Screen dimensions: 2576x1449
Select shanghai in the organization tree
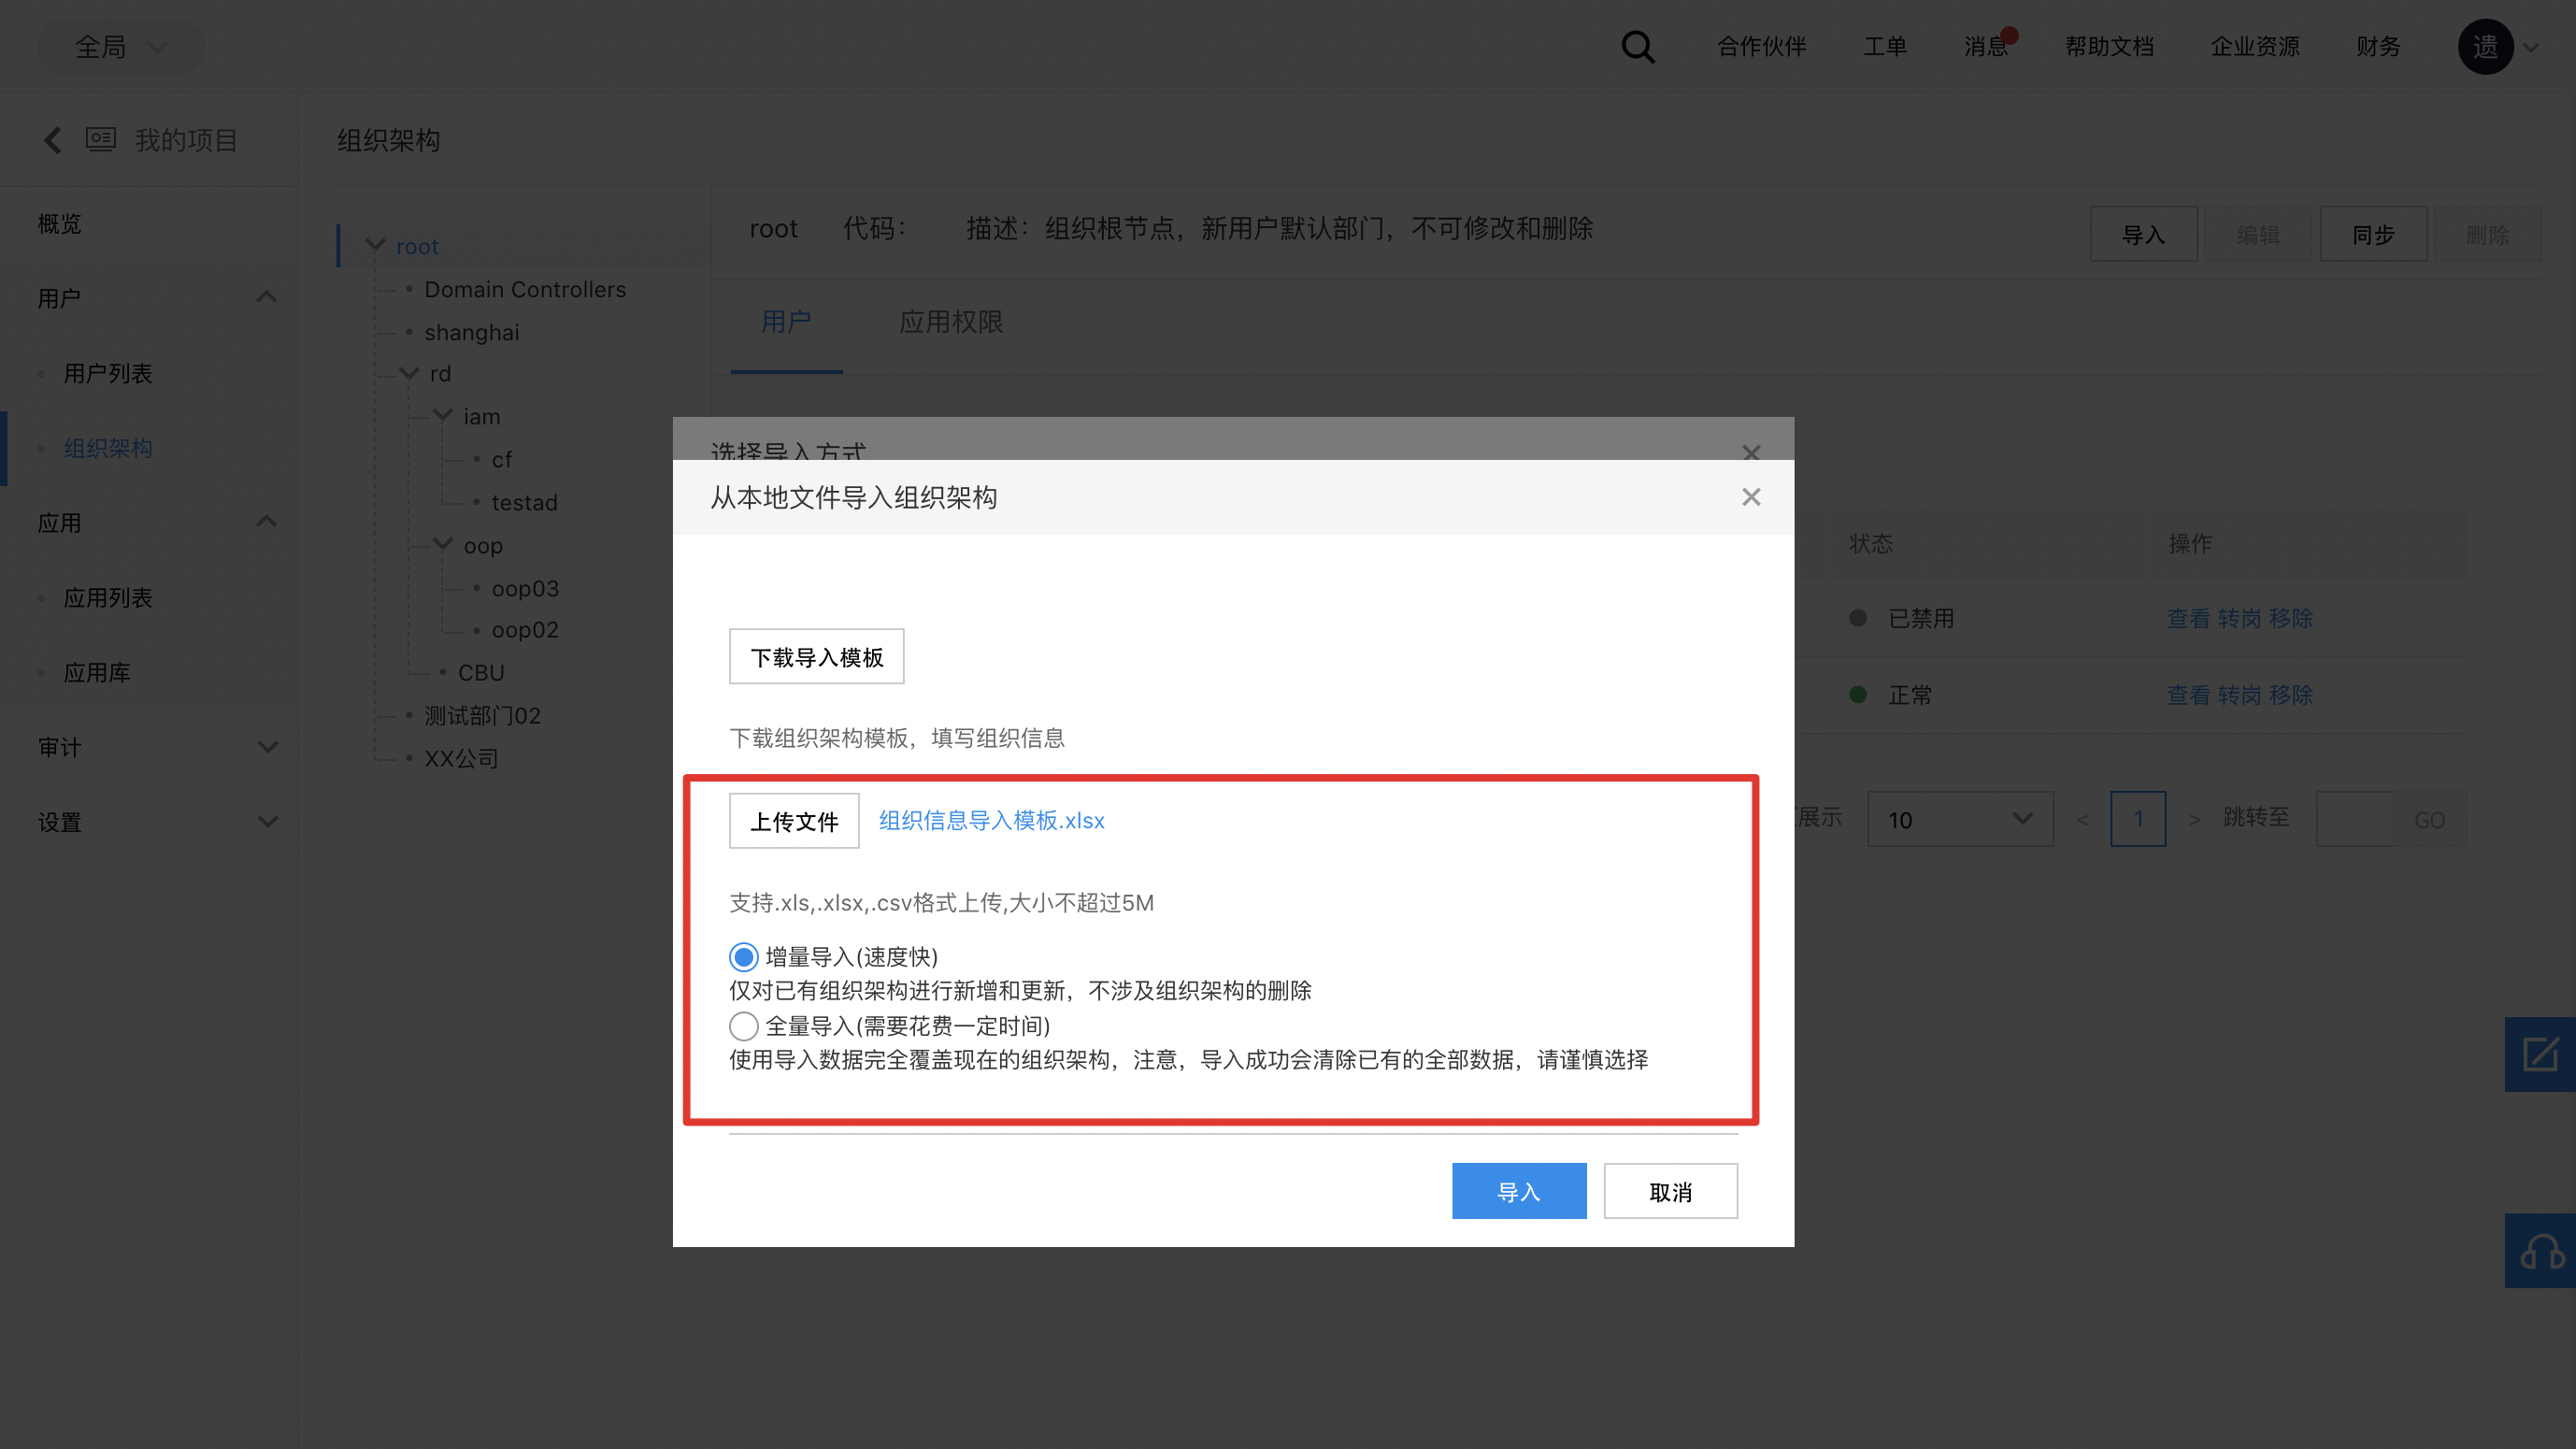point(472,332)
